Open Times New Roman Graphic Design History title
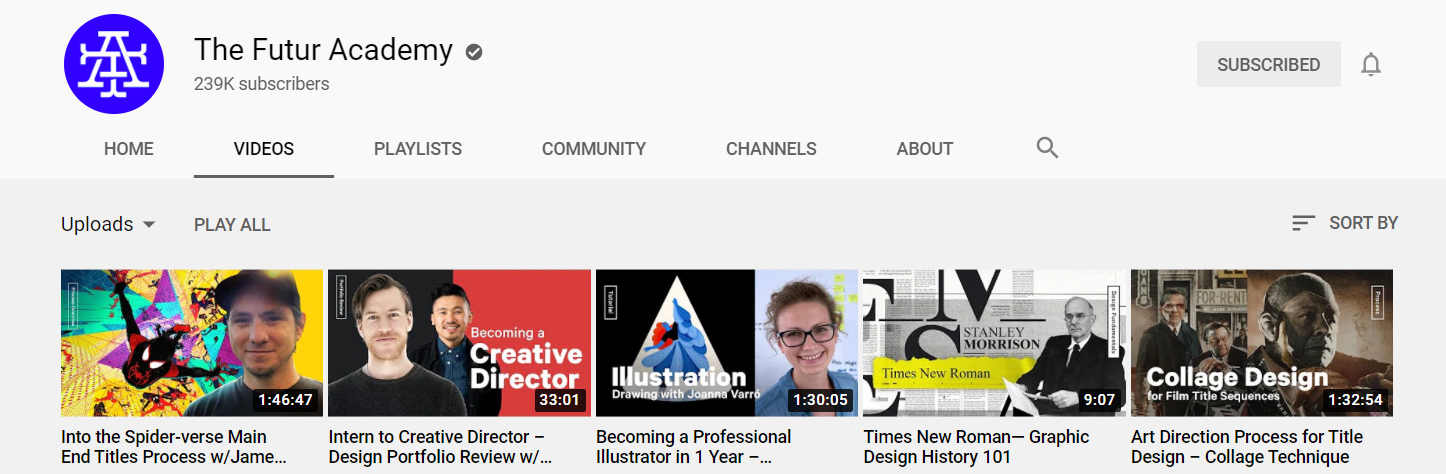Screen dimensions: 1446x474 click(976, 447)
